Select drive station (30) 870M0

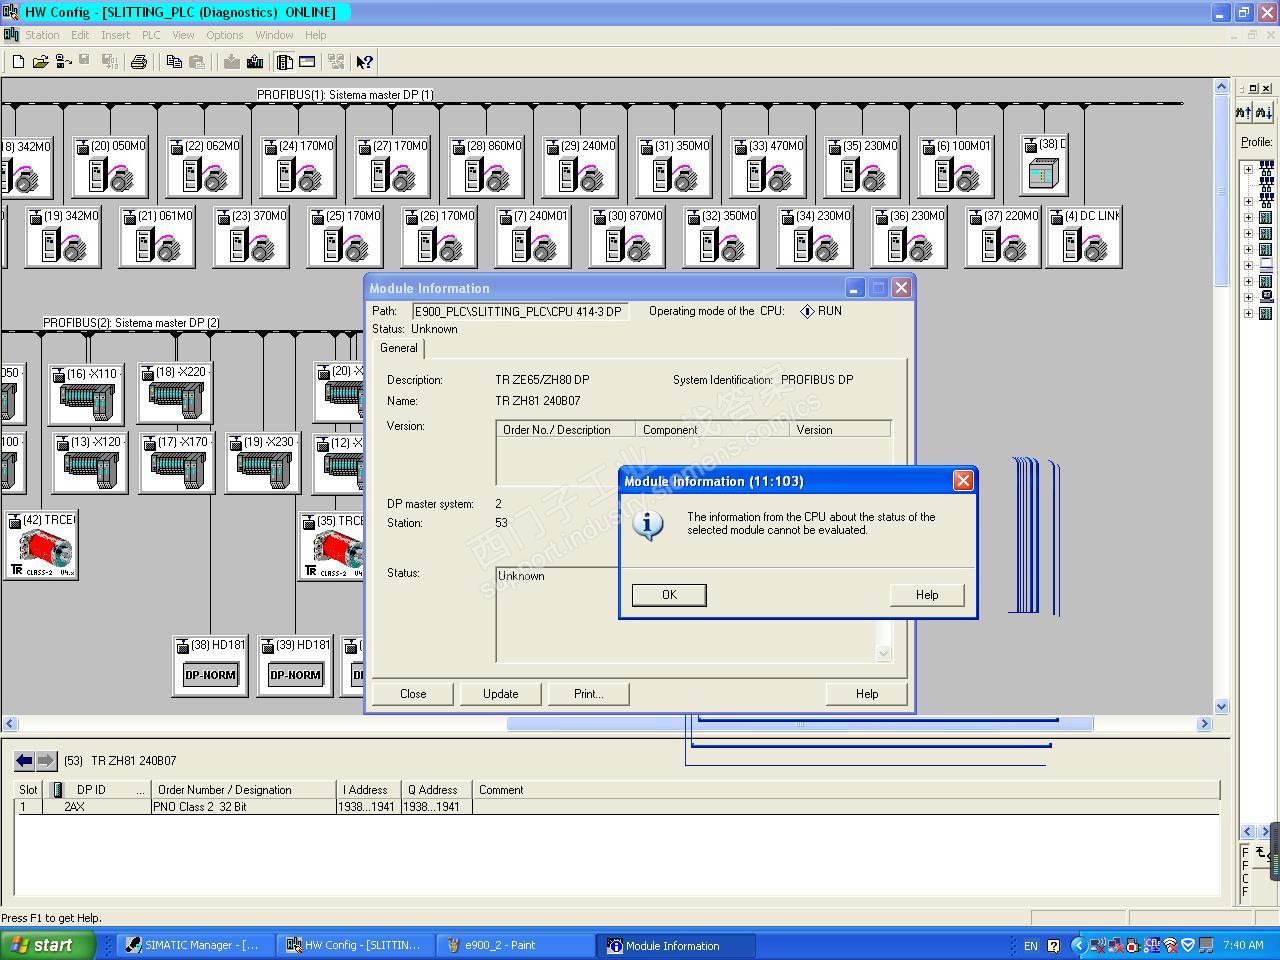click(x=627, y=236)
